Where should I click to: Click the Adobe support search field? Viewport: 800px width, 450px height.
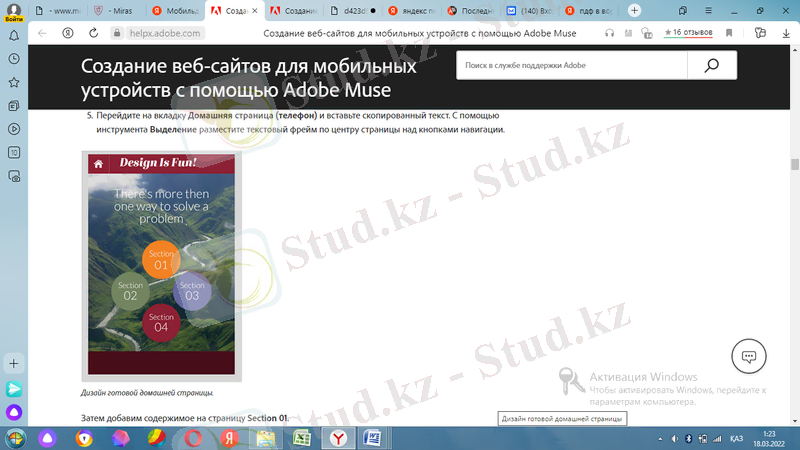570,66
